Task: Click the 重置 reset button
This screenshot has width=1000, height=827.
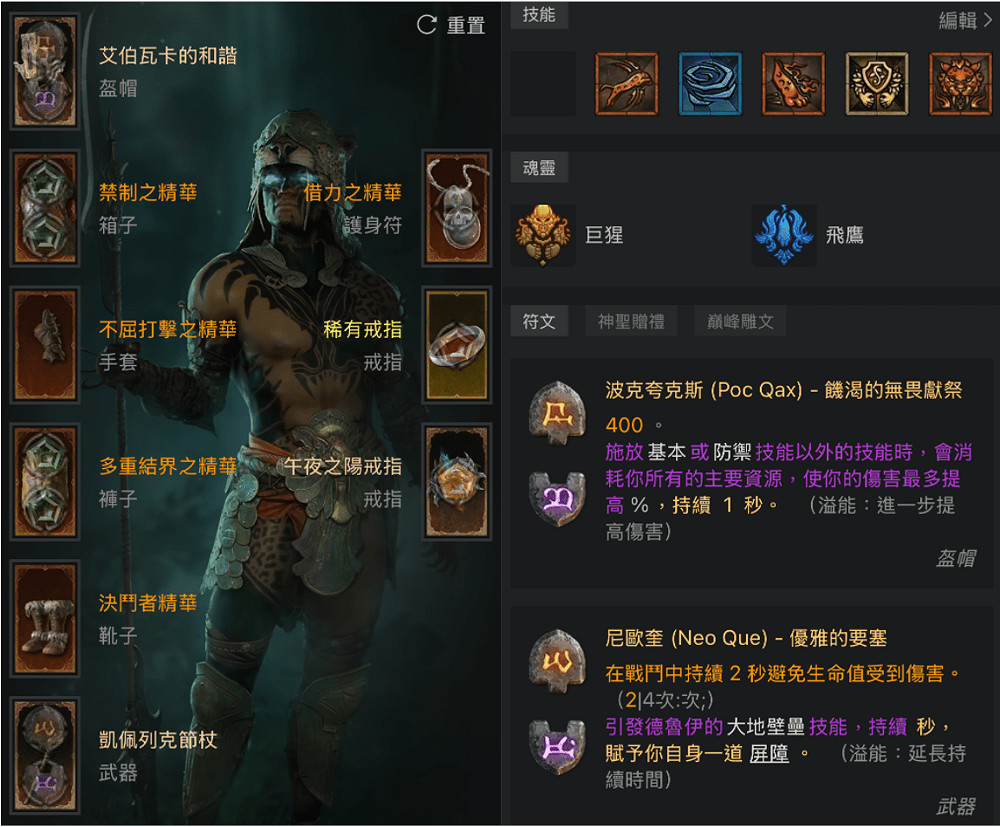Action: pos(451,26)
